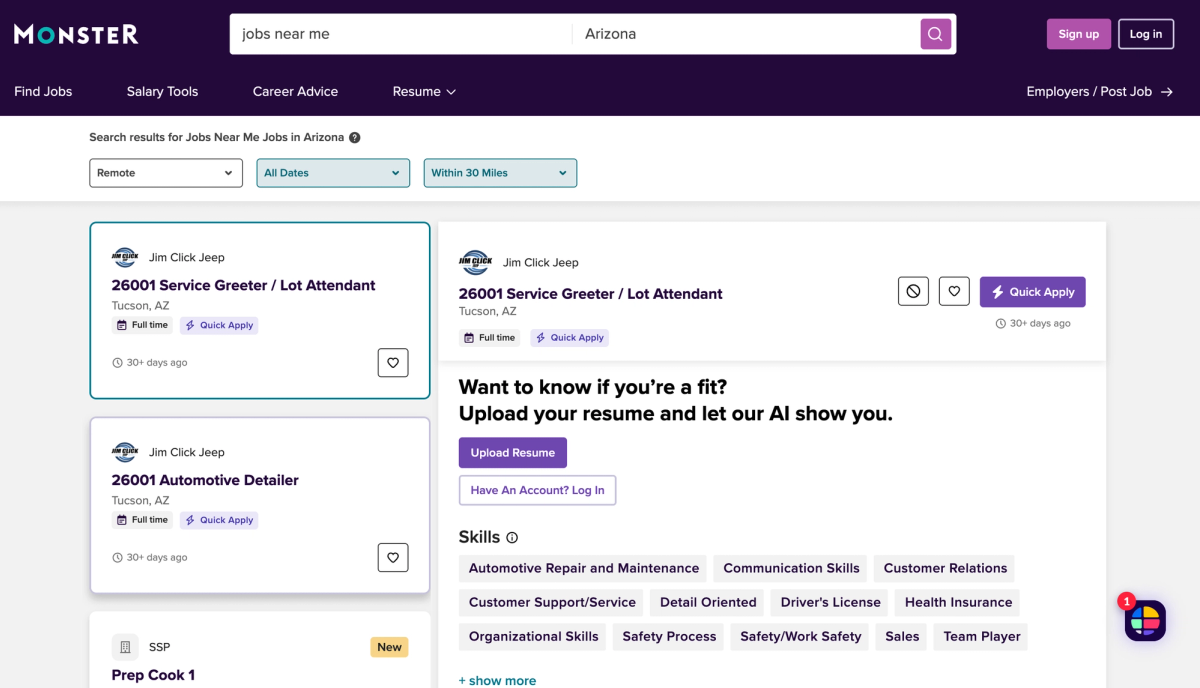Select Driver's License skill tag

(x=831, y=603)
